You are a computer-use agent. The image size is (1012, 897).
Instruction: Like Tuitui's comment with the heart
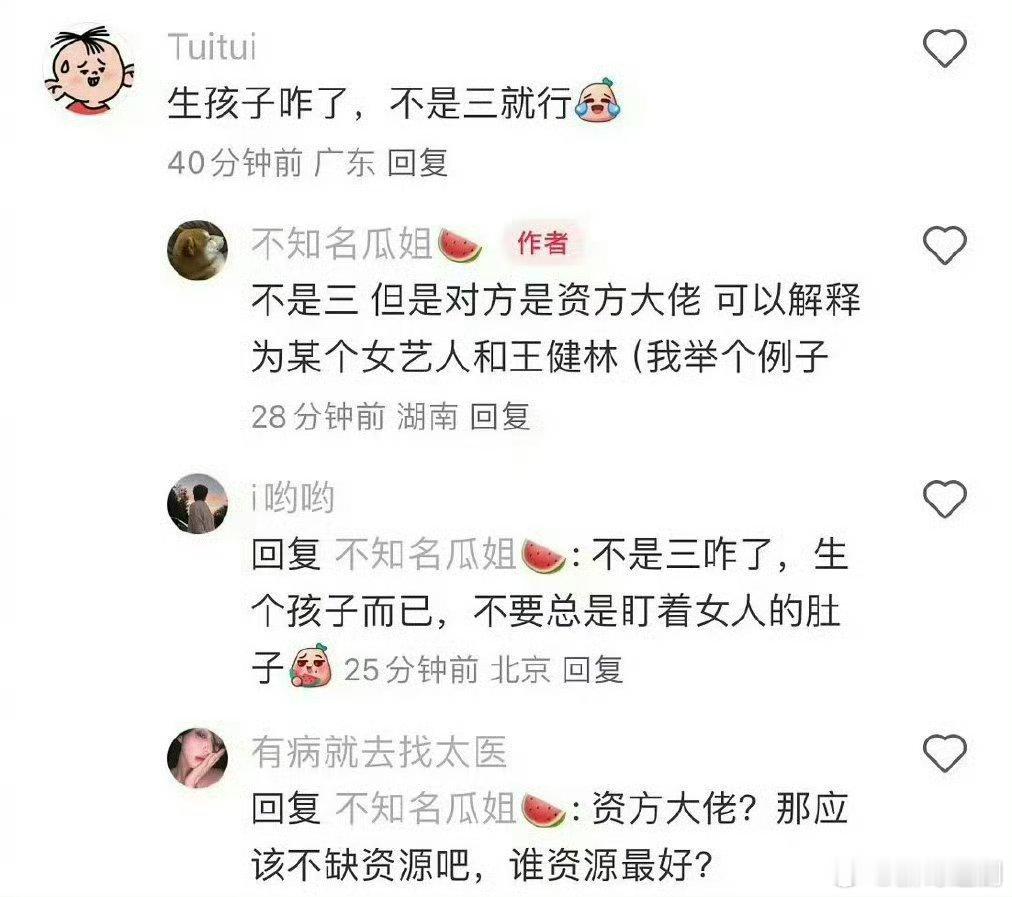click(x=944, y=48)
